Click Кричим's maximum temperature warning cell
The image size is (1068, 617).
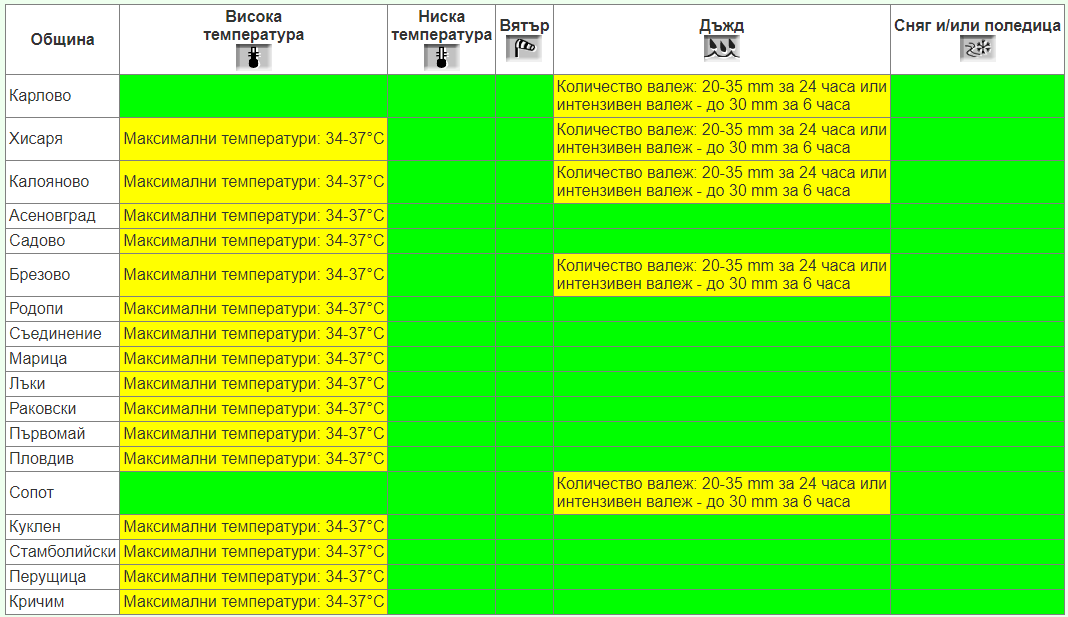pos(253,602)
